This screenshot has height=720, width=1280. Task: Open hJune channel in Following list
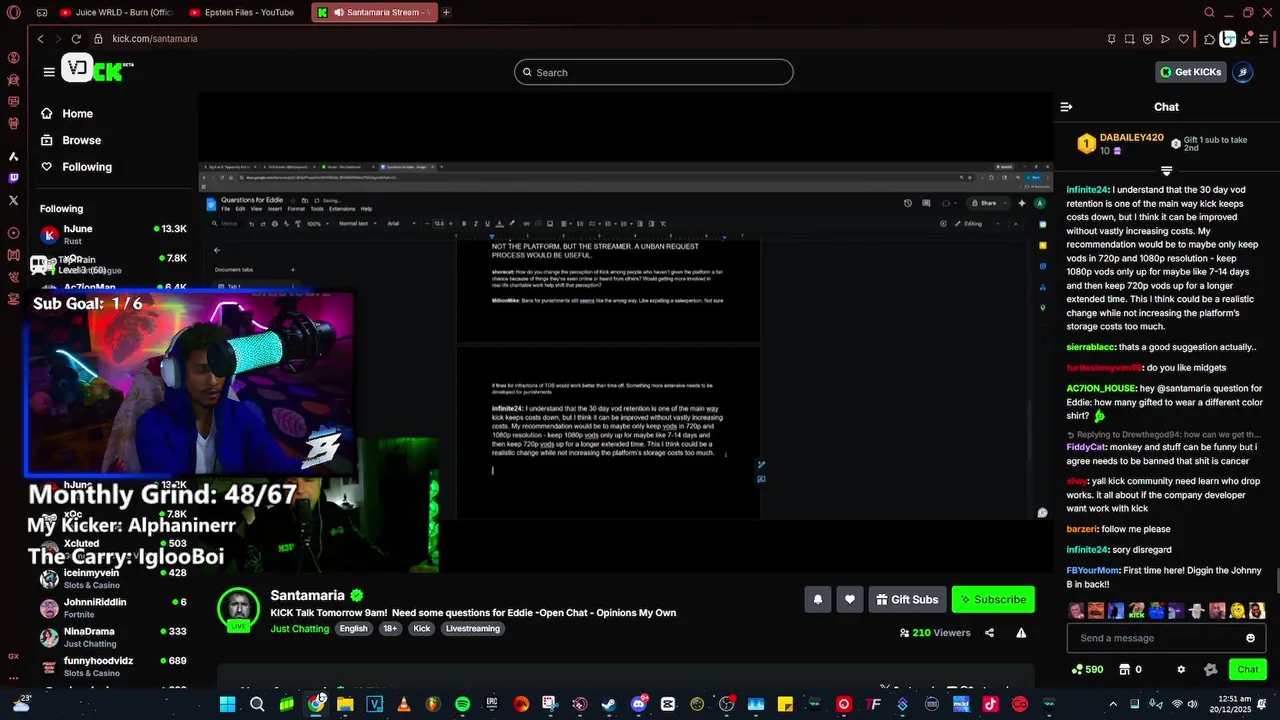point(113,234)
